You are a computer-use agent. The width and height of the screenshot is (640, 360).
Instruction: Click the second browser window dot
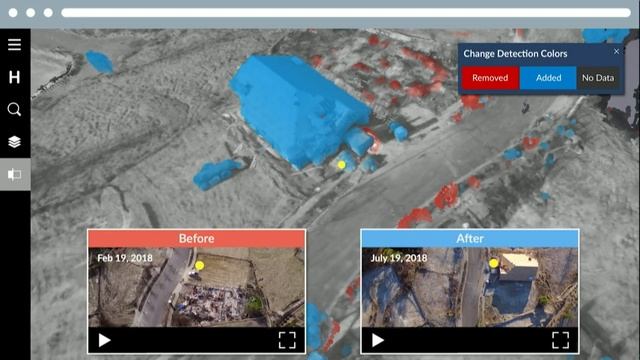coord(31,13)
